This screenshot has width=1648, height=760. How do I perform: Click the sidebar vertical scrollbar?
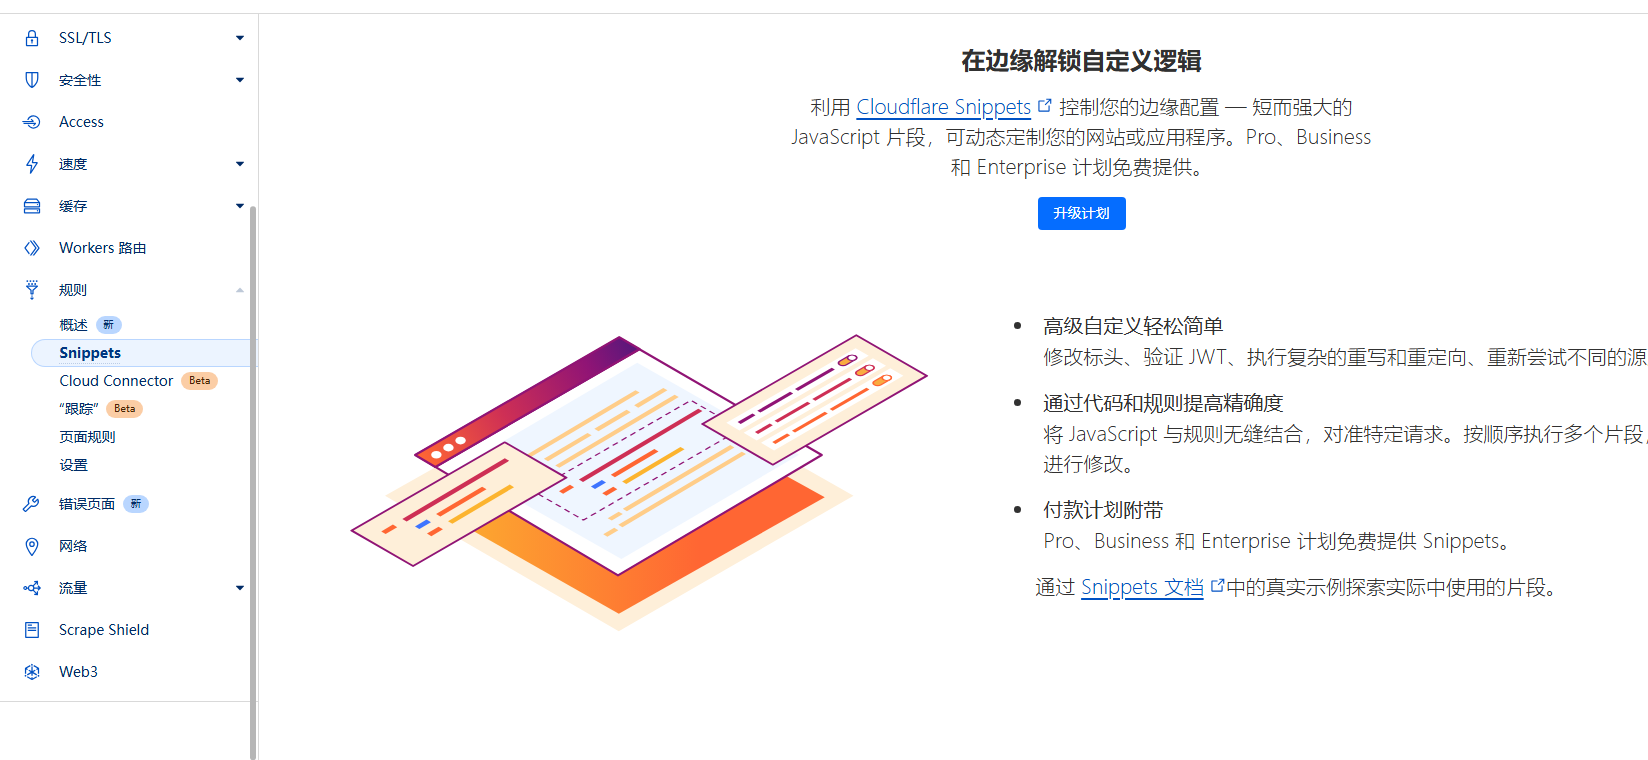(253, 480)
